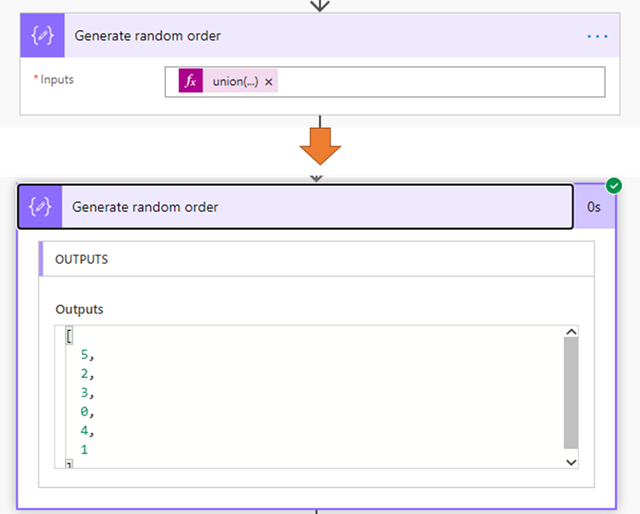Screen dimensions: 640x514
Task: Click the fx expression icon in Inputs
Action: (191, 81)
